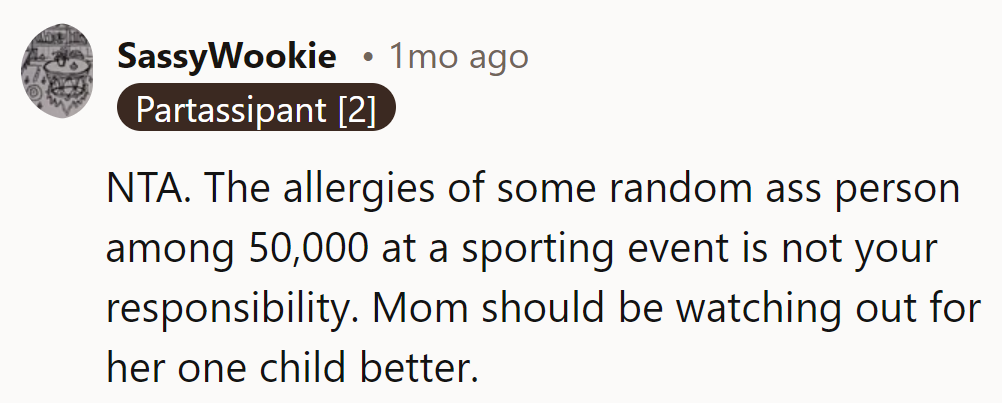Screen dimensions: 1002x403
Task: Click the "[2]" number in the flair
Action: tap(357, 110)
